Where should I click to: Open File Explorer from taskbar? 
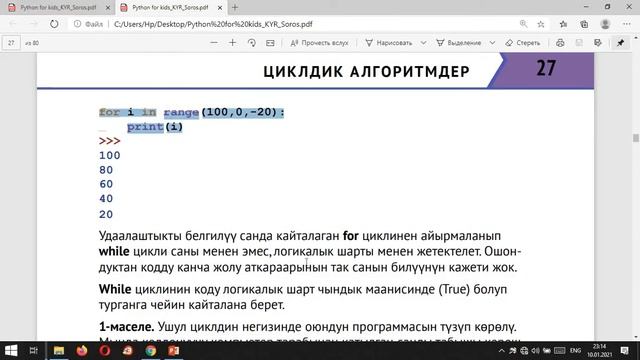59,351
